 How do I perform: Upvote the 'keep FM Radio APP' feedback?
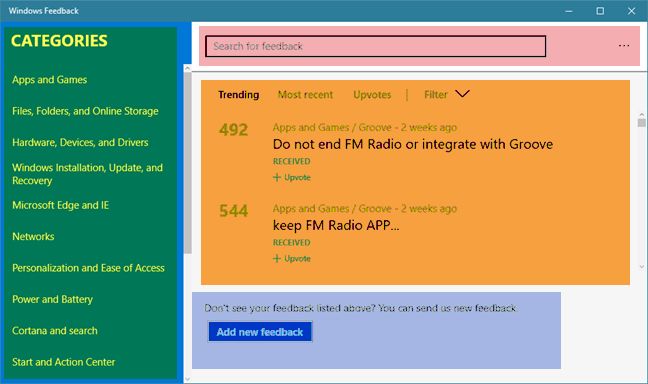pyautogui.click(x=292, y=258)
